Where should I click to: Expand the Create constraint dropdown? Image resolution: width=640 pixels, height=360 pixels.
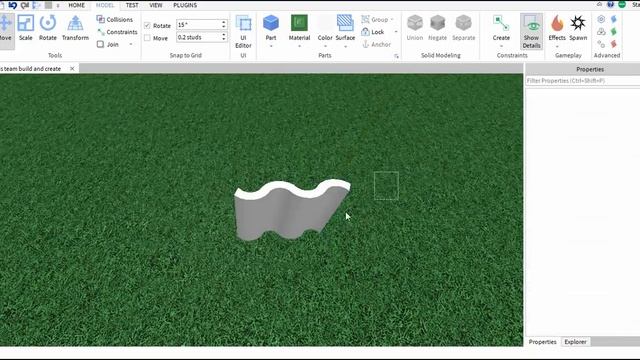pyautogui.click(x=501, y=46)
